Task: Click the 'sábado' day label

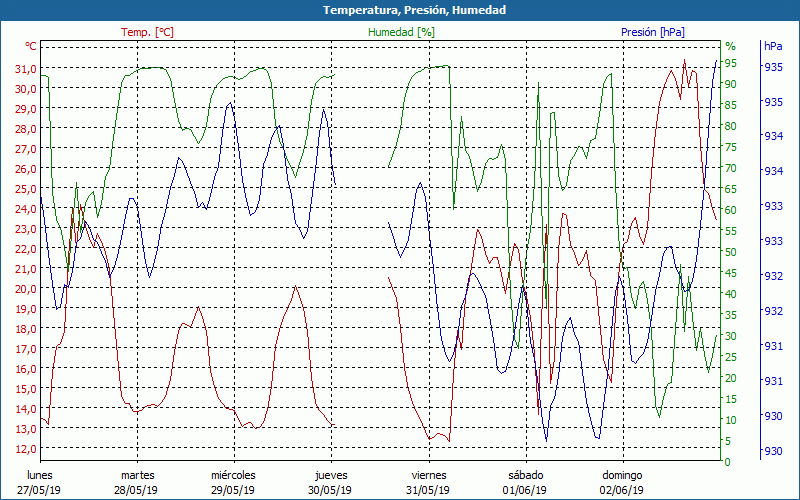Action: click(526, 475)
